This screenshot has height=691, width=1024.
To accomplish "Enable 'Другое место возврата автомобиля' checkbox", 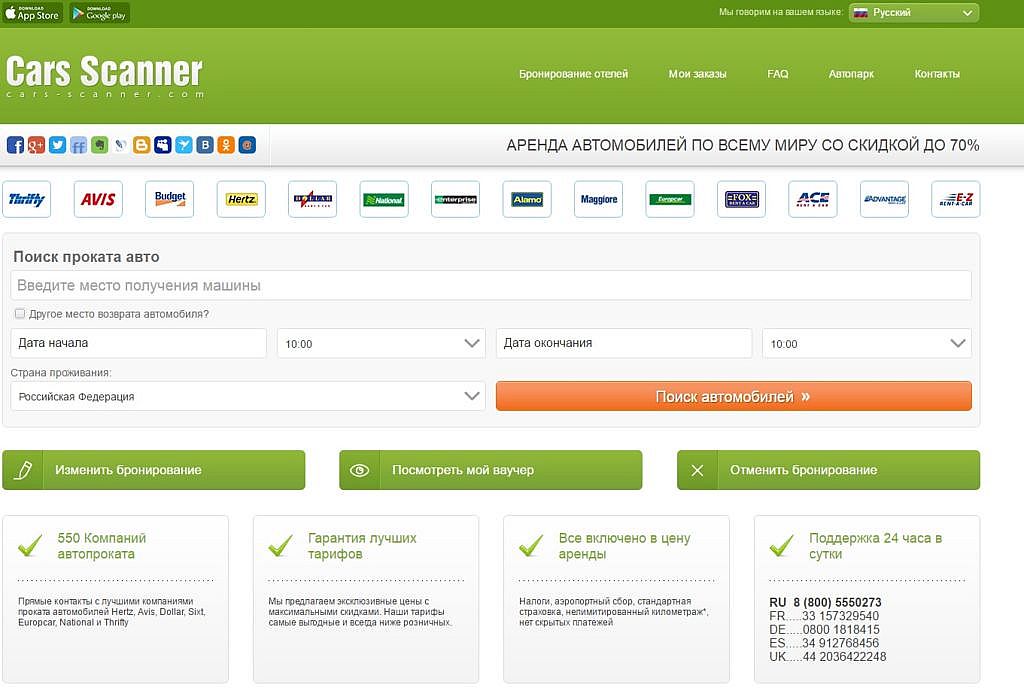I will (20, 314).
